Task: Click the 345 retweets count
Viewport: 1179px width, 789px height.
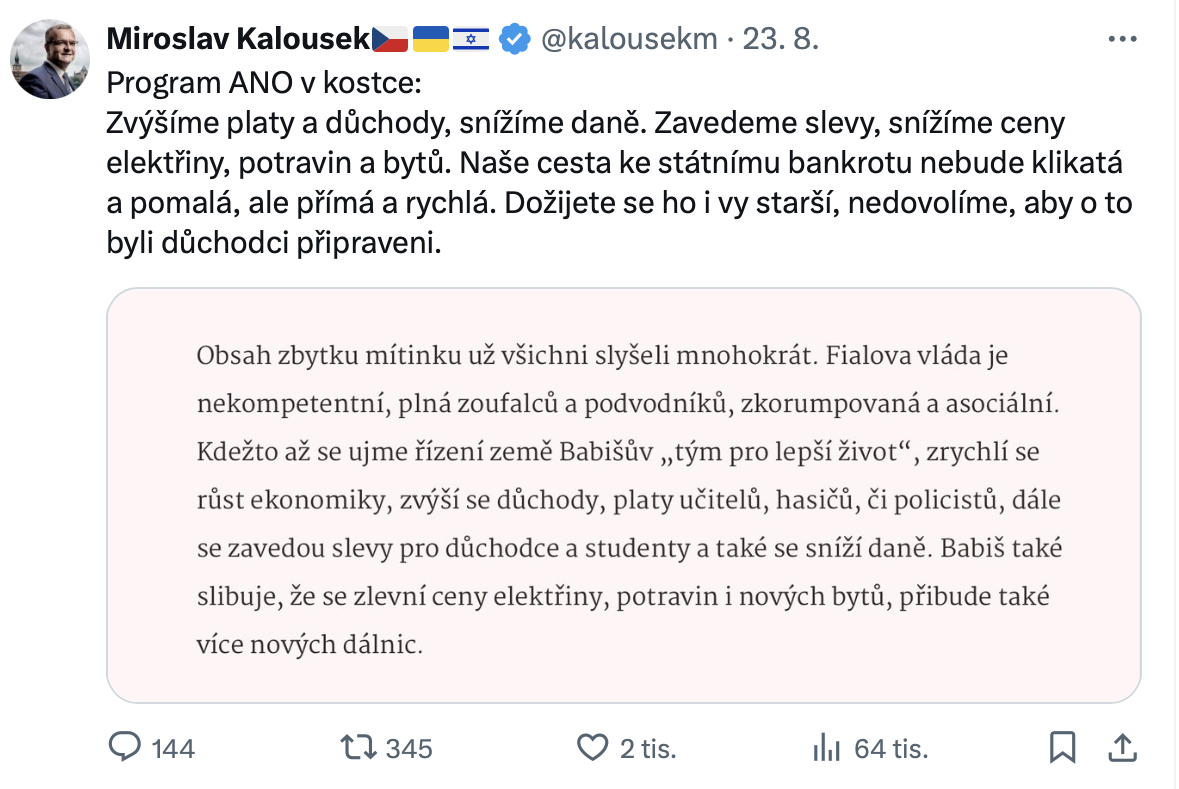Action: tap(409, 749)
